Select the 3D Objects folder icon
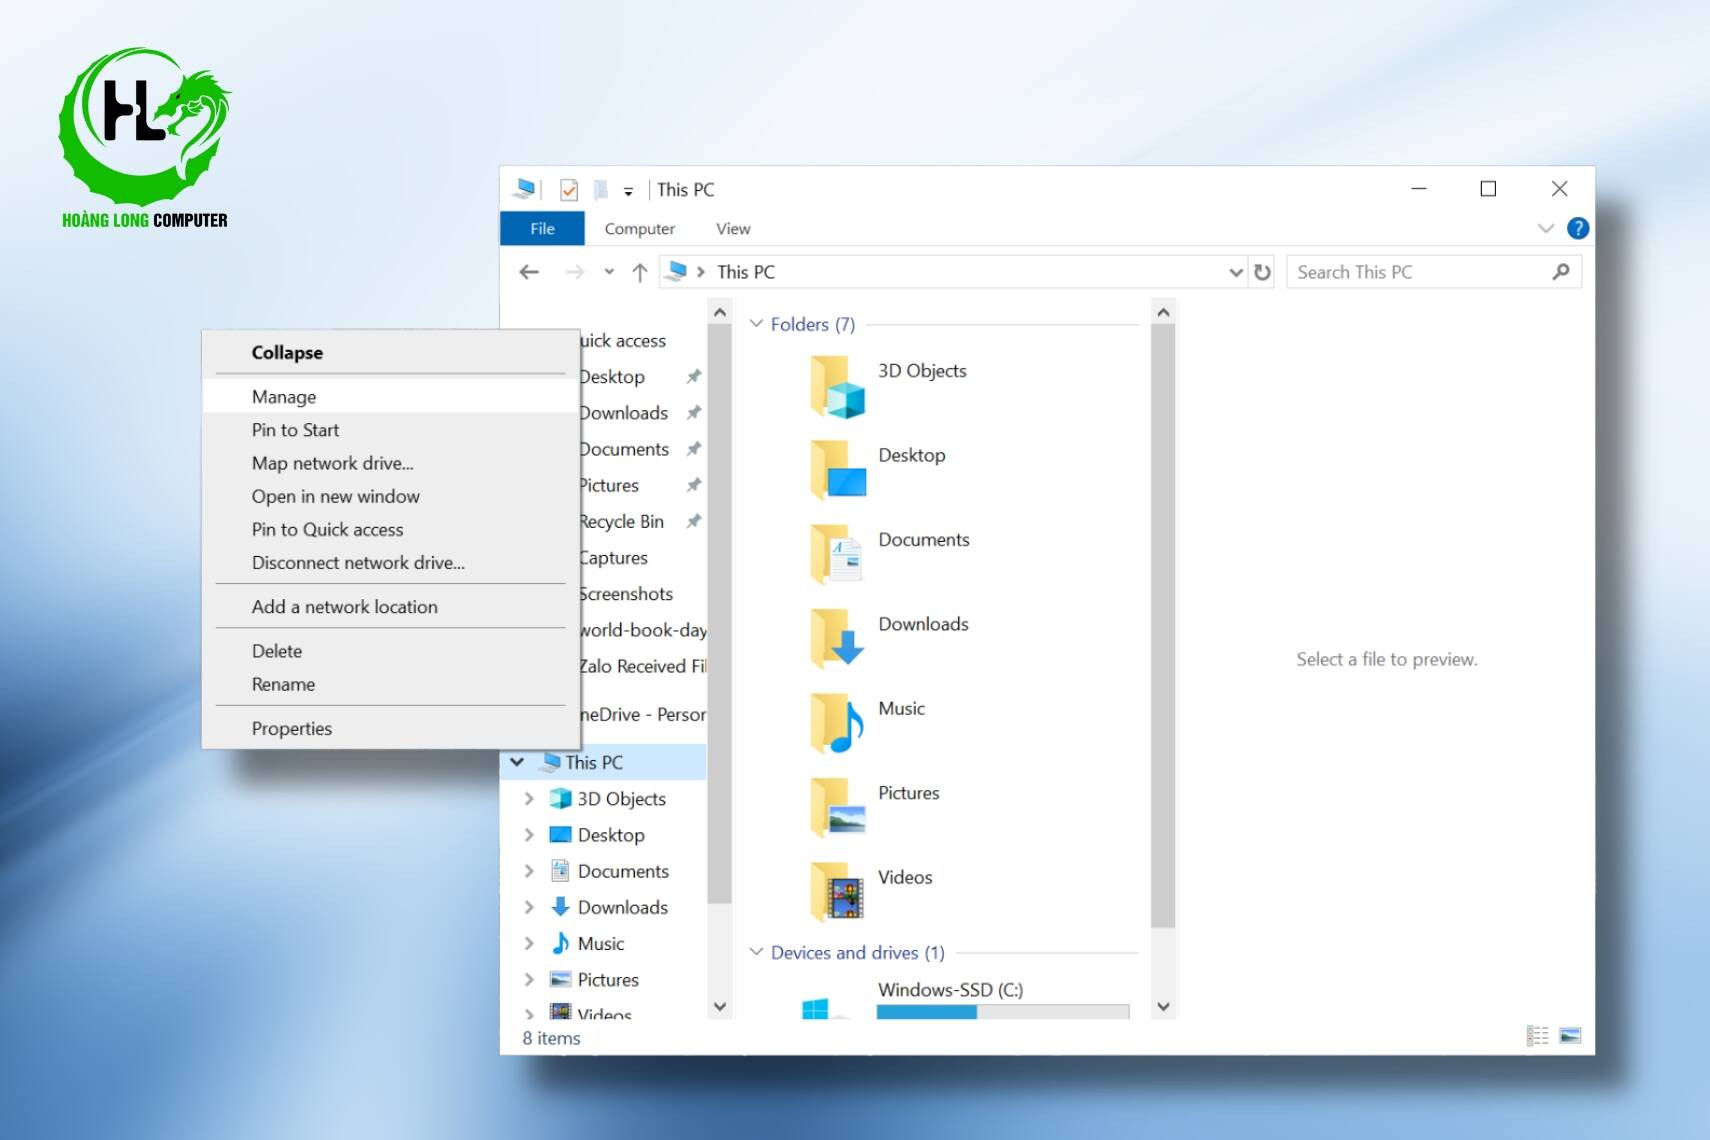The height and width of the screenshot is (1140, 1710). pos(838,387)
